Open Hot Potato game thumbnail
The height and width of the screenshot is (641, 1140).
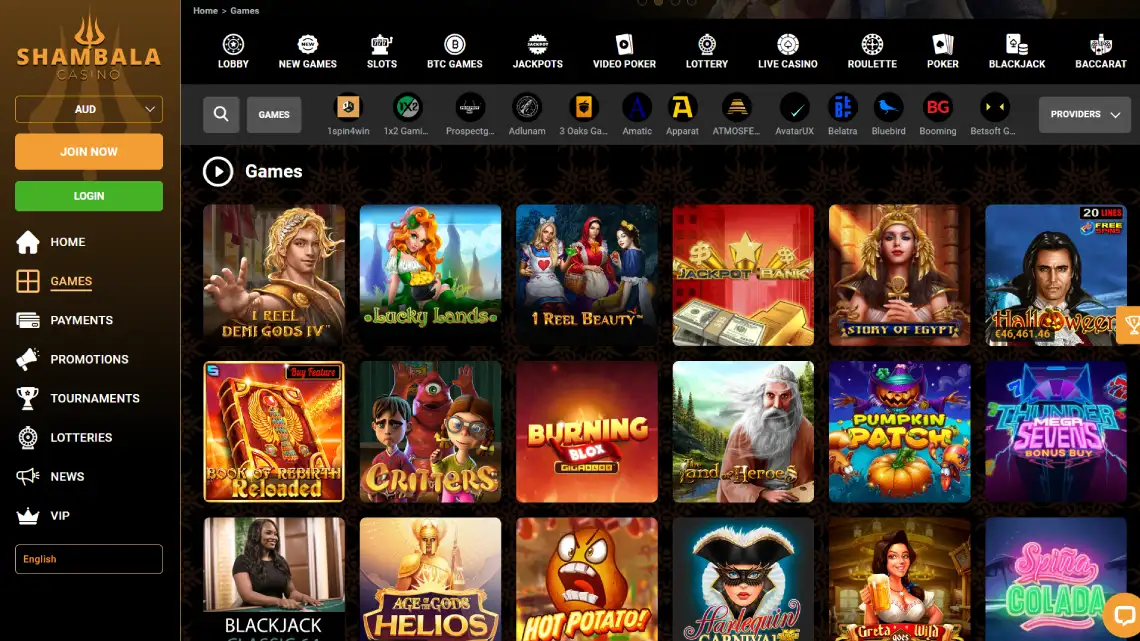pyautogui.click(x=587, y=579)
